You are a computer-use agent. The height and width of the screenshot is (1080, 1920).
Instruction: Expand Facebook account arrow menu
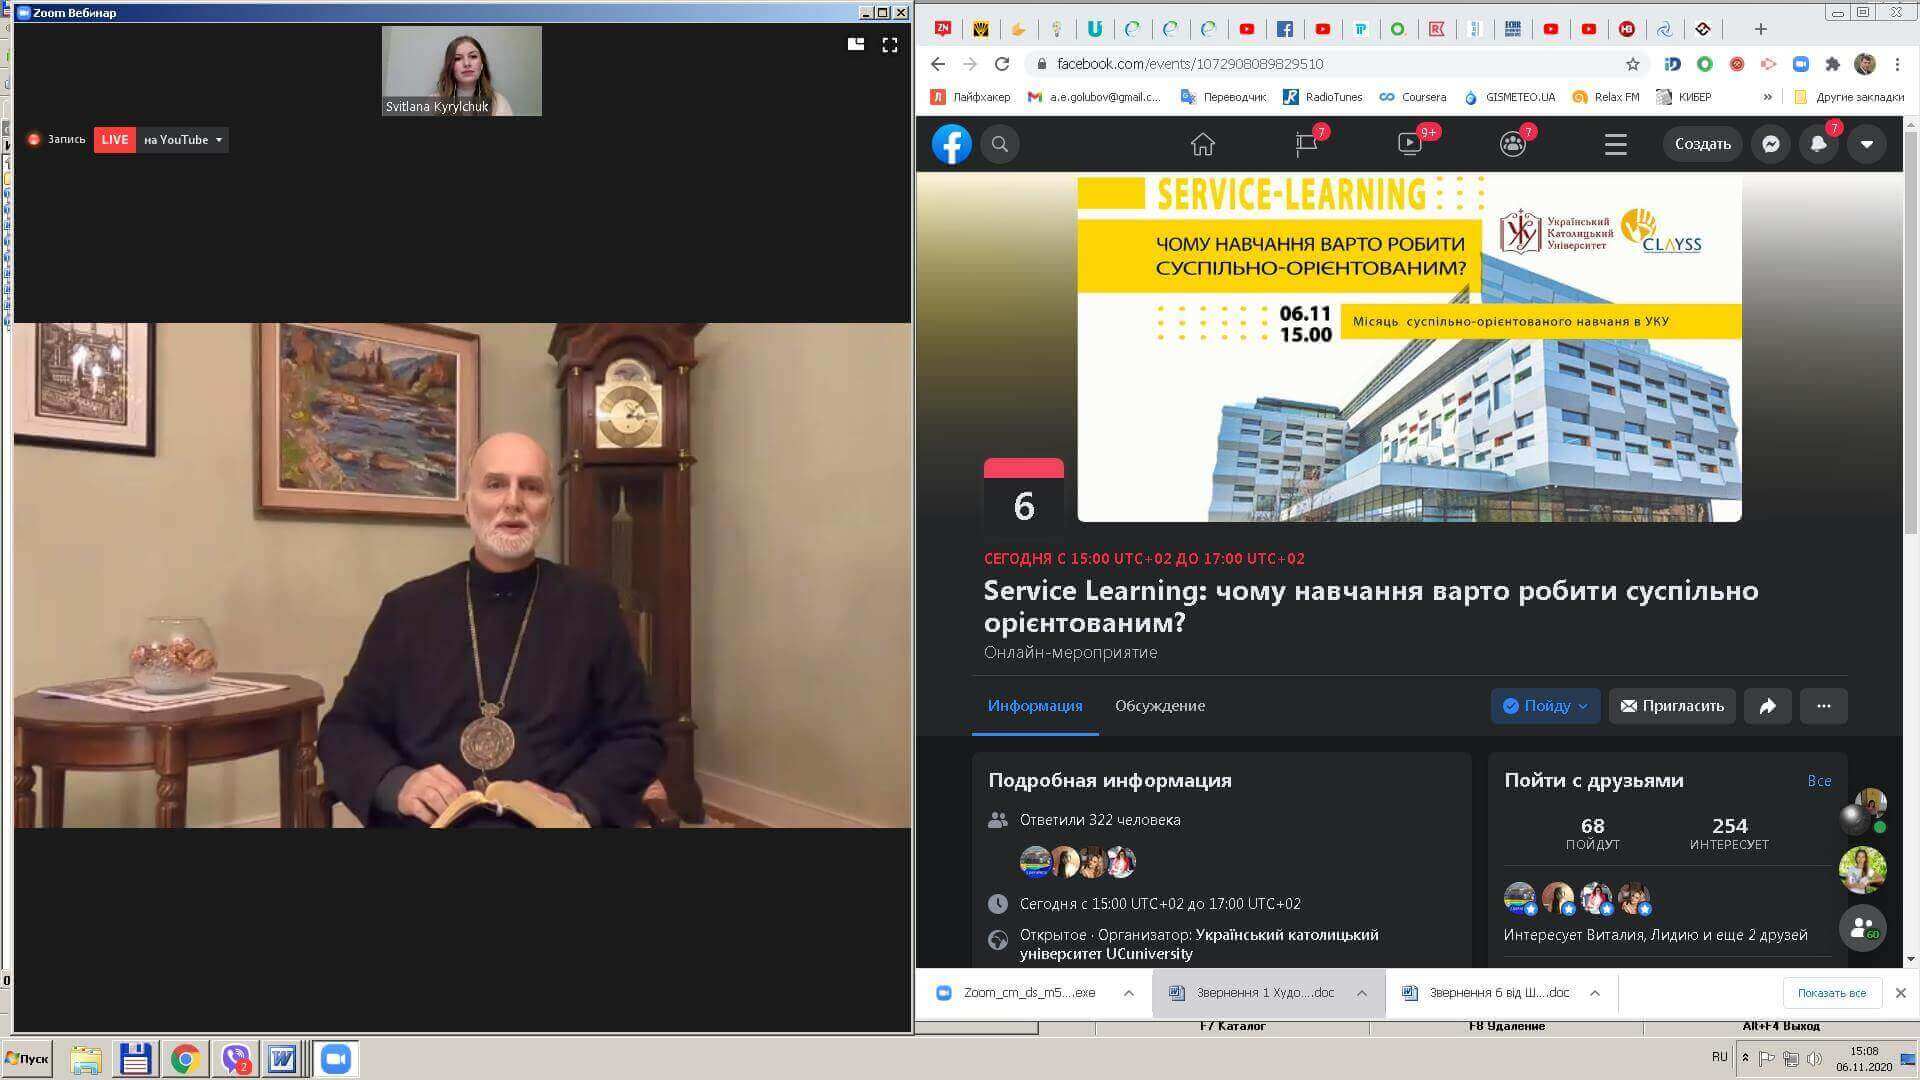(1866, 144)
